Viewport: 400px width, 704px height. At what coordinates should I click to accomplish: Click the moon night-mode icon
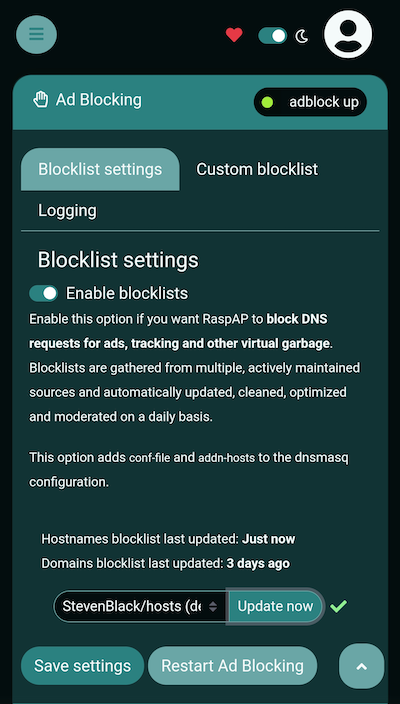[x=302, y=36]
